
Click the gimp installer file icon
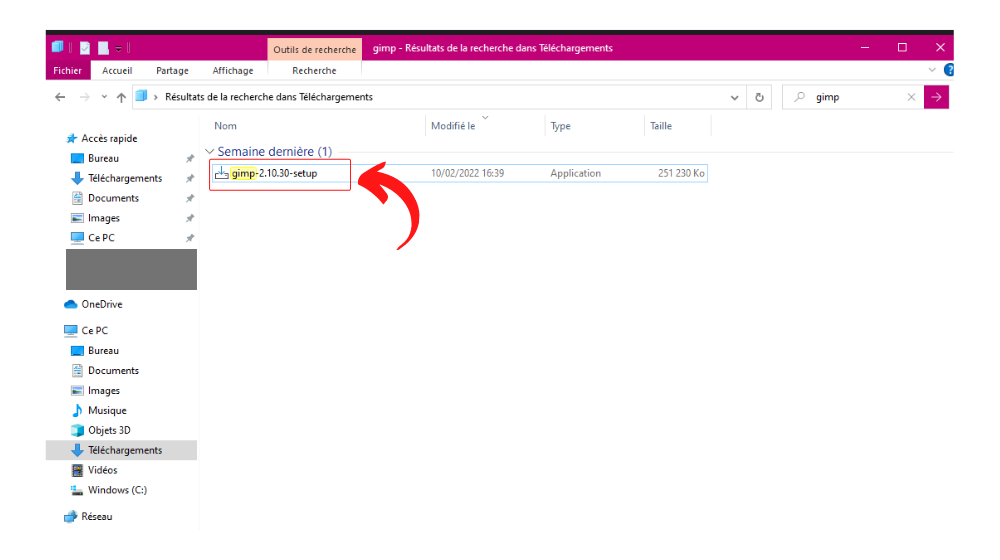pyautogui.click(x=221, y=173)
